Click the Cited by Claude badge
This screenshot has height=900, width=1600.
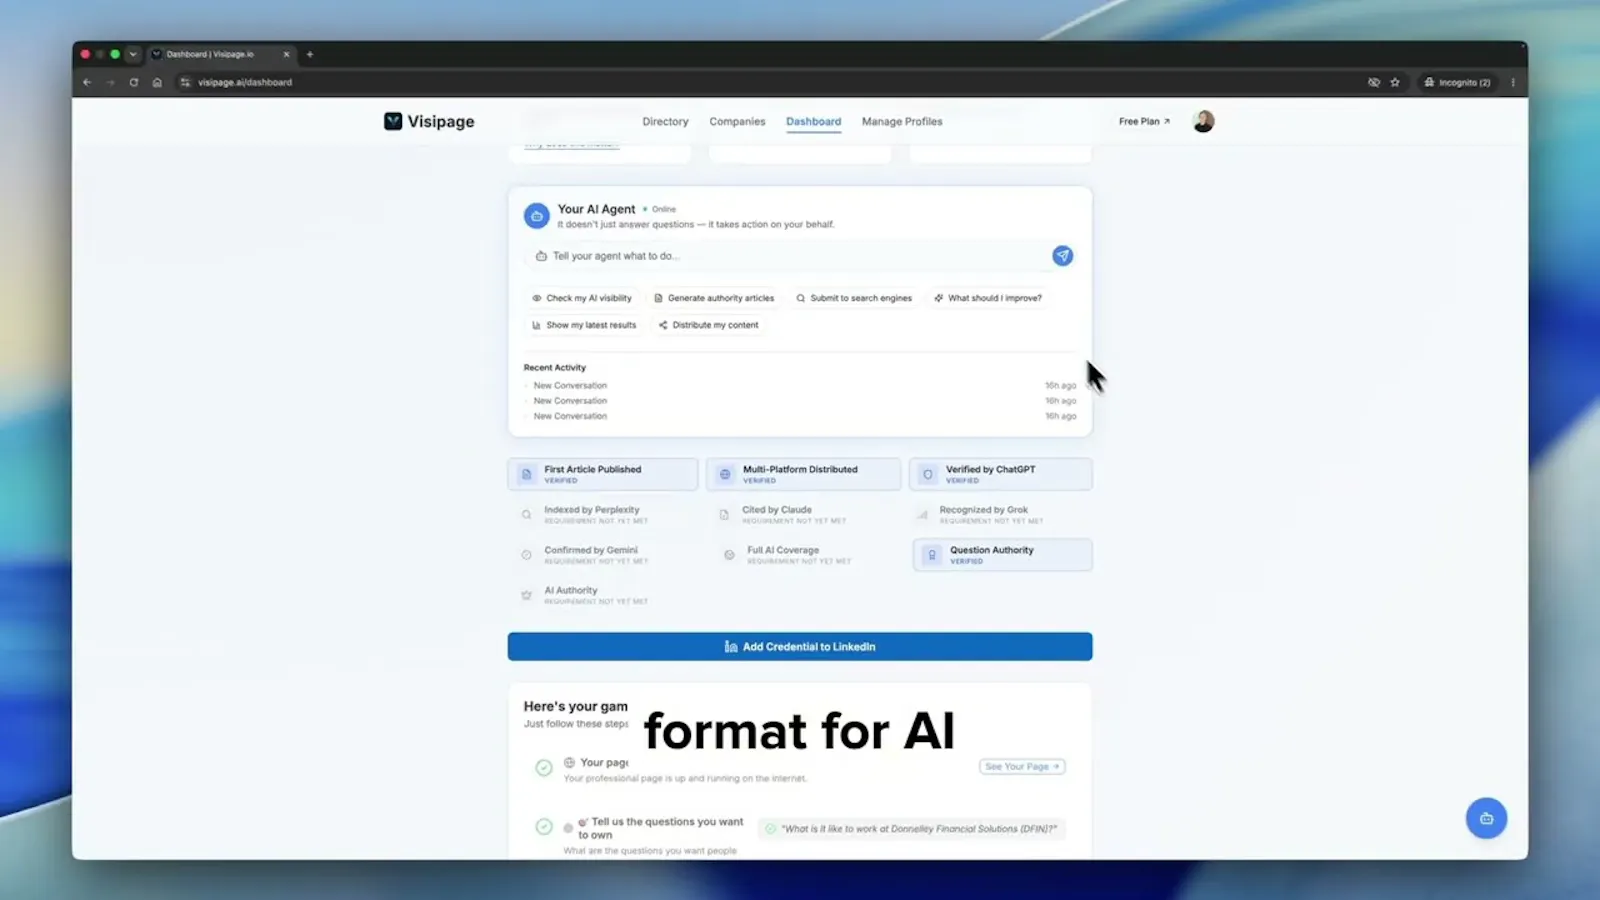[x=793, y=514]
